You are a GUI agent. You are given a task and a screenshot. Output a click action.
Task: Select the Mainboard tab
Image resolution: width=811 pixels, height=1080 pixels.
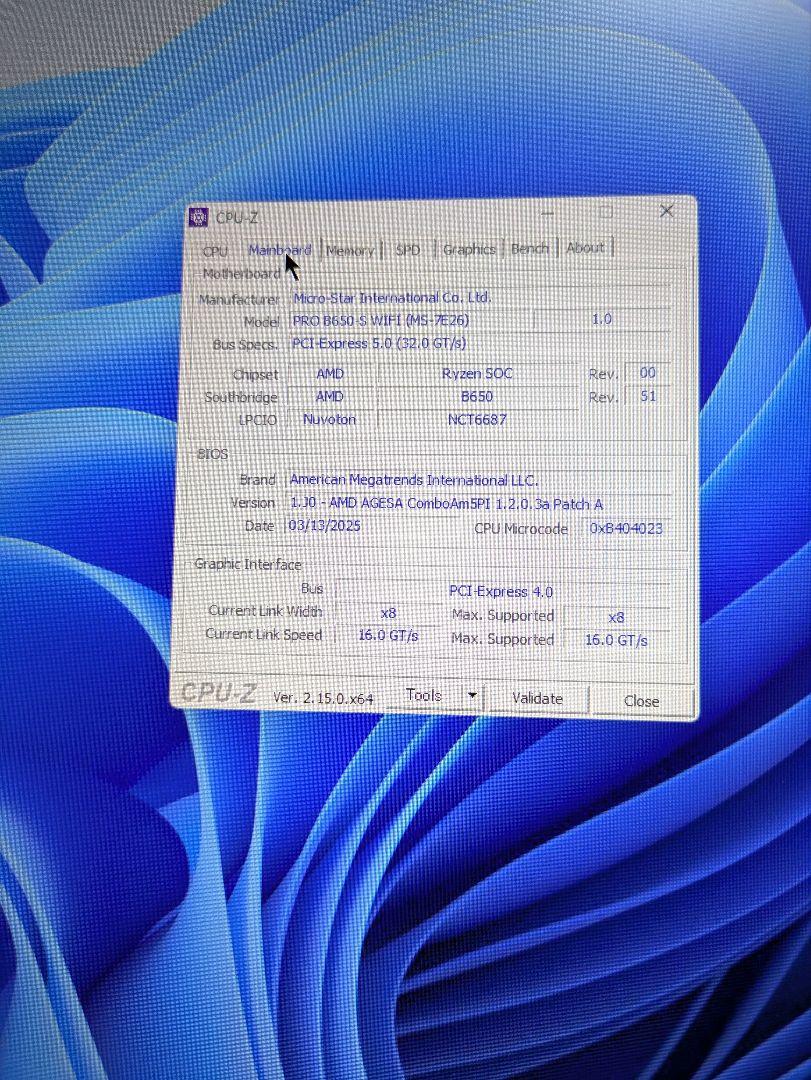280,249
